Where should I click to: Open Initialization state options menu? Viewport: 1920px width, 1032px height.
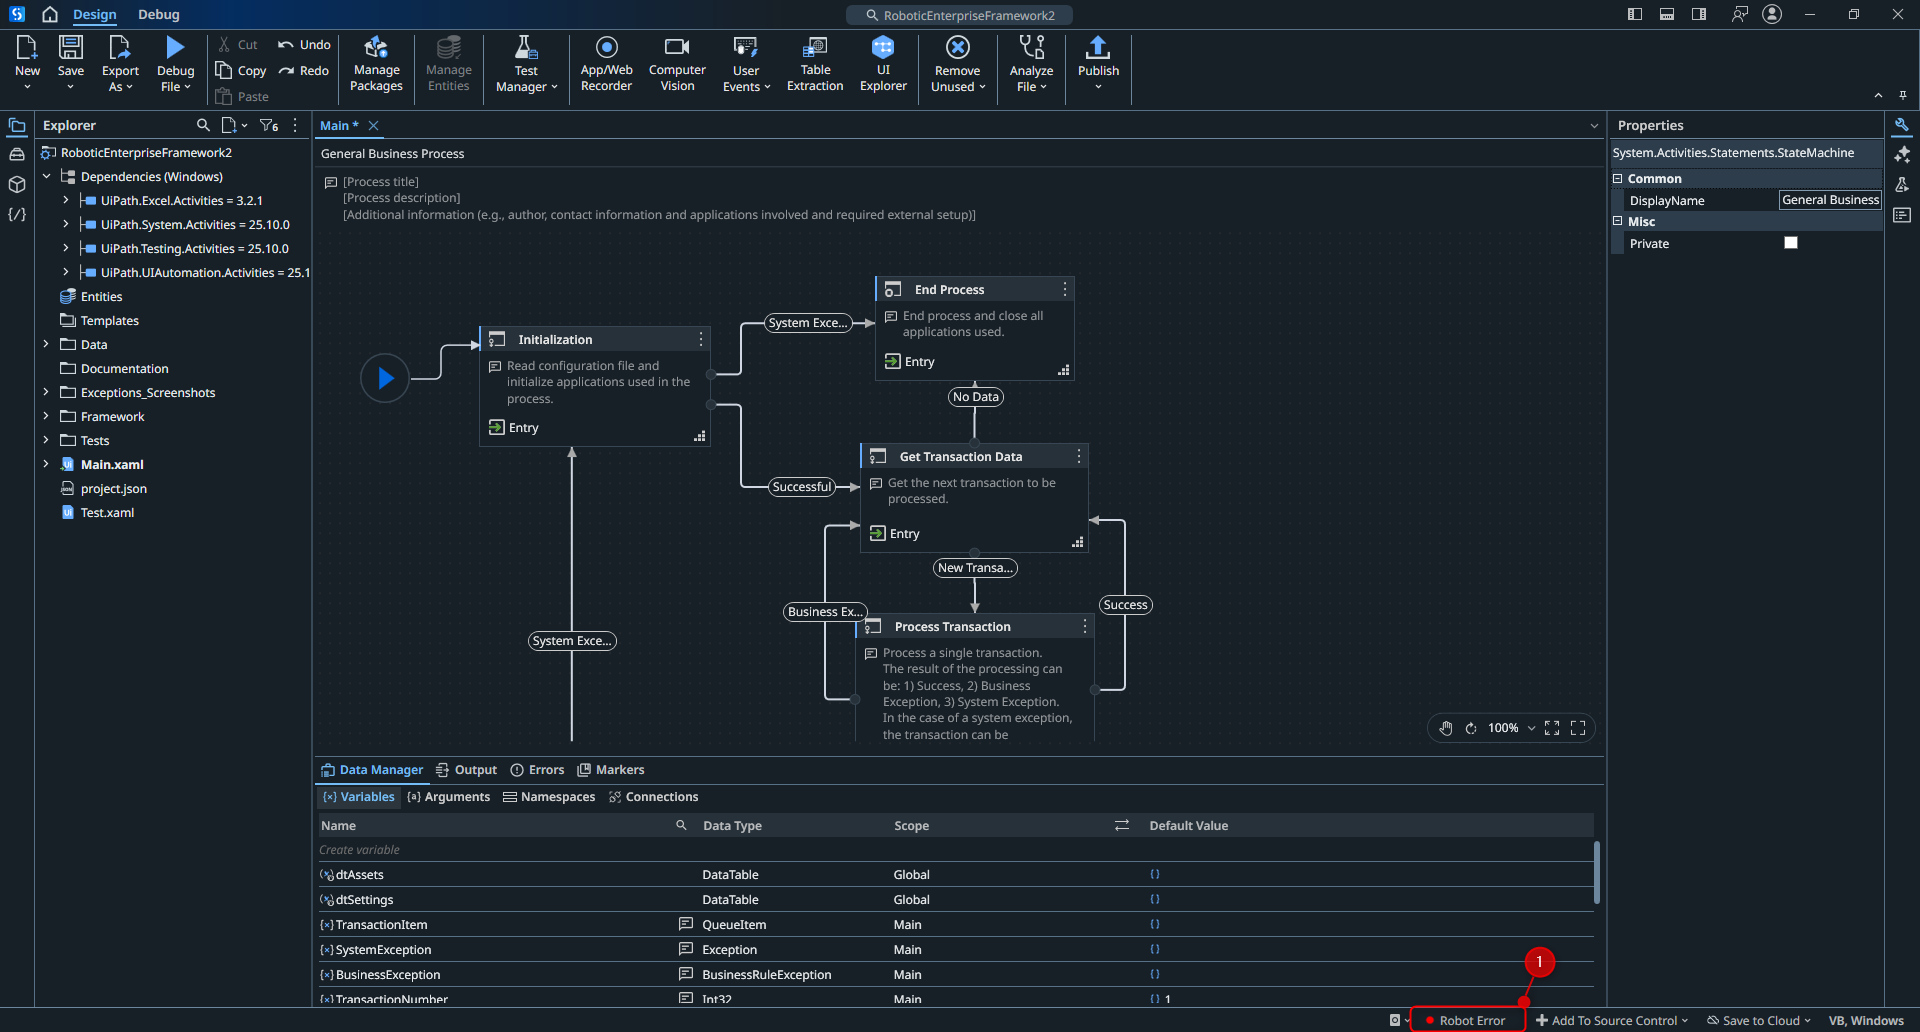coord(700,340)
